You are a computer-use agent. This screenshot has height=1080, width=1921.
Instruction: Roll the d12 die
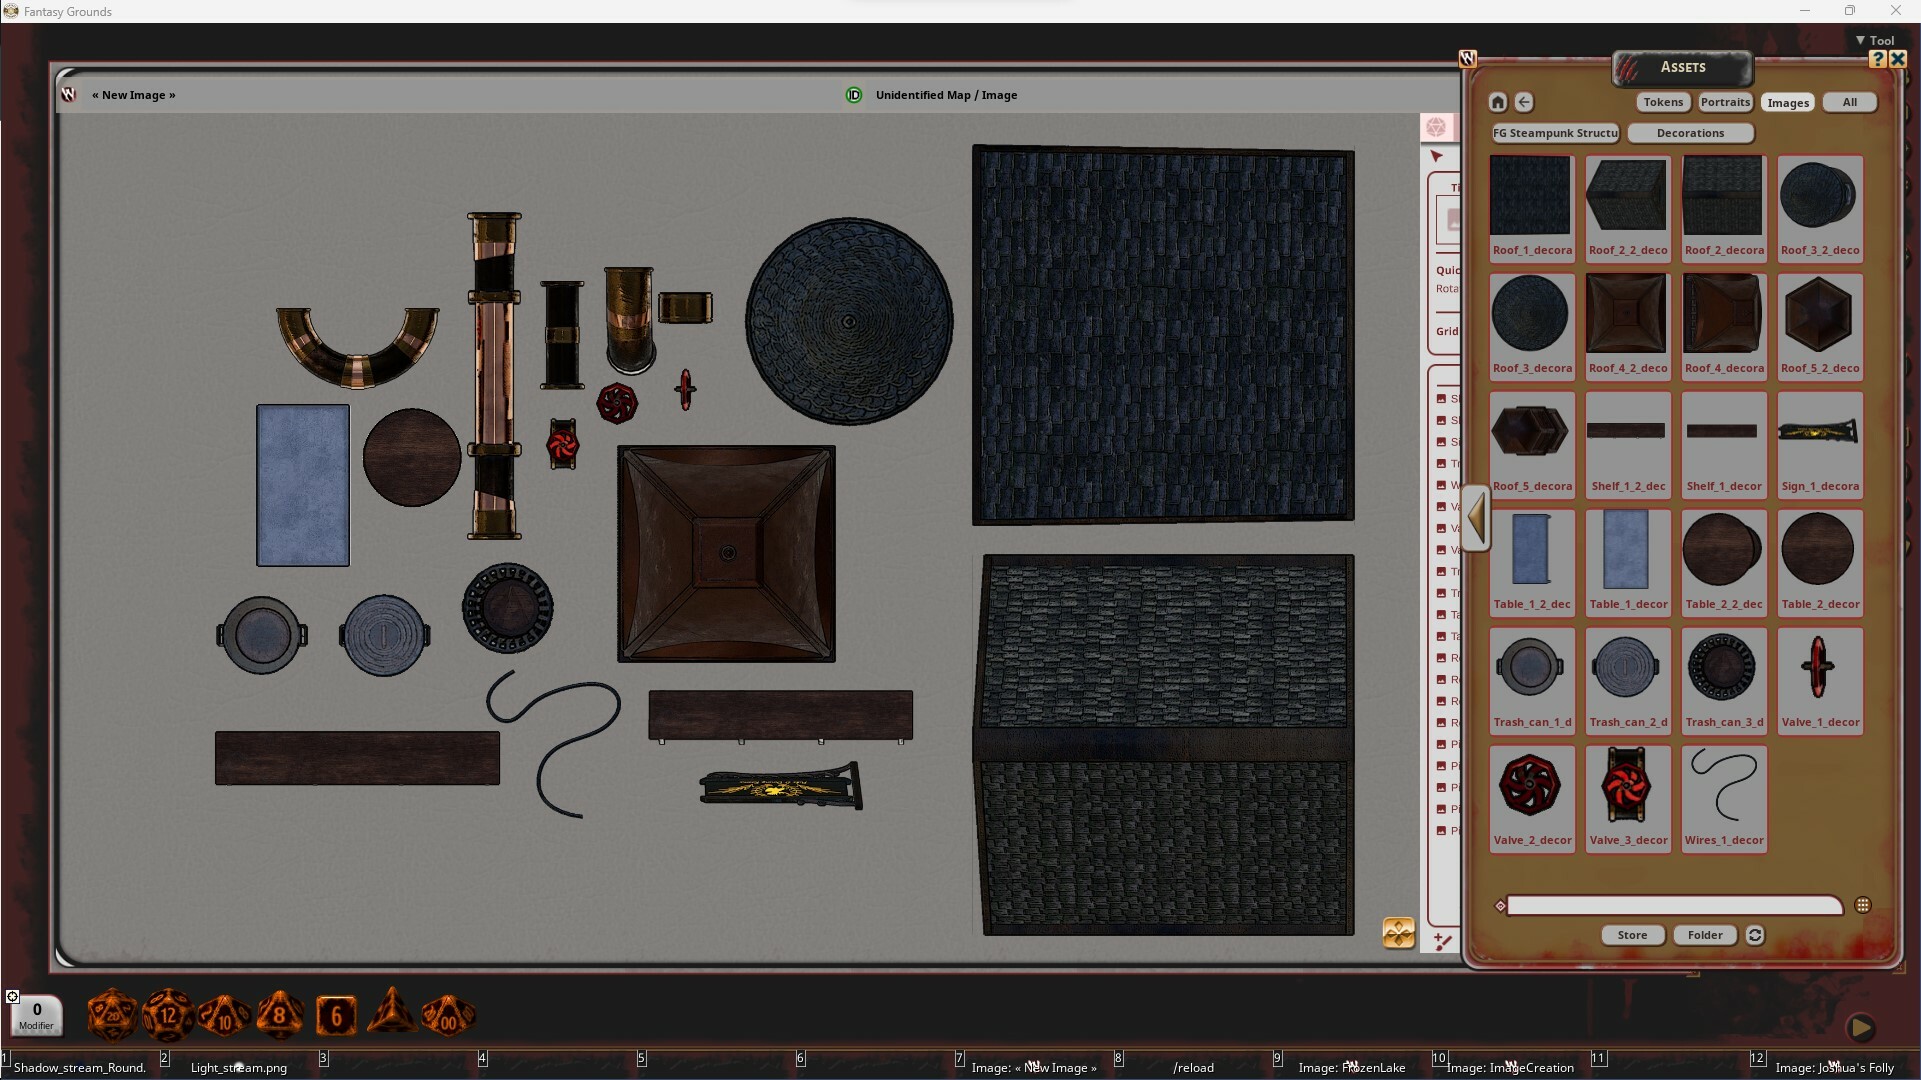(x=168, y=1015)
